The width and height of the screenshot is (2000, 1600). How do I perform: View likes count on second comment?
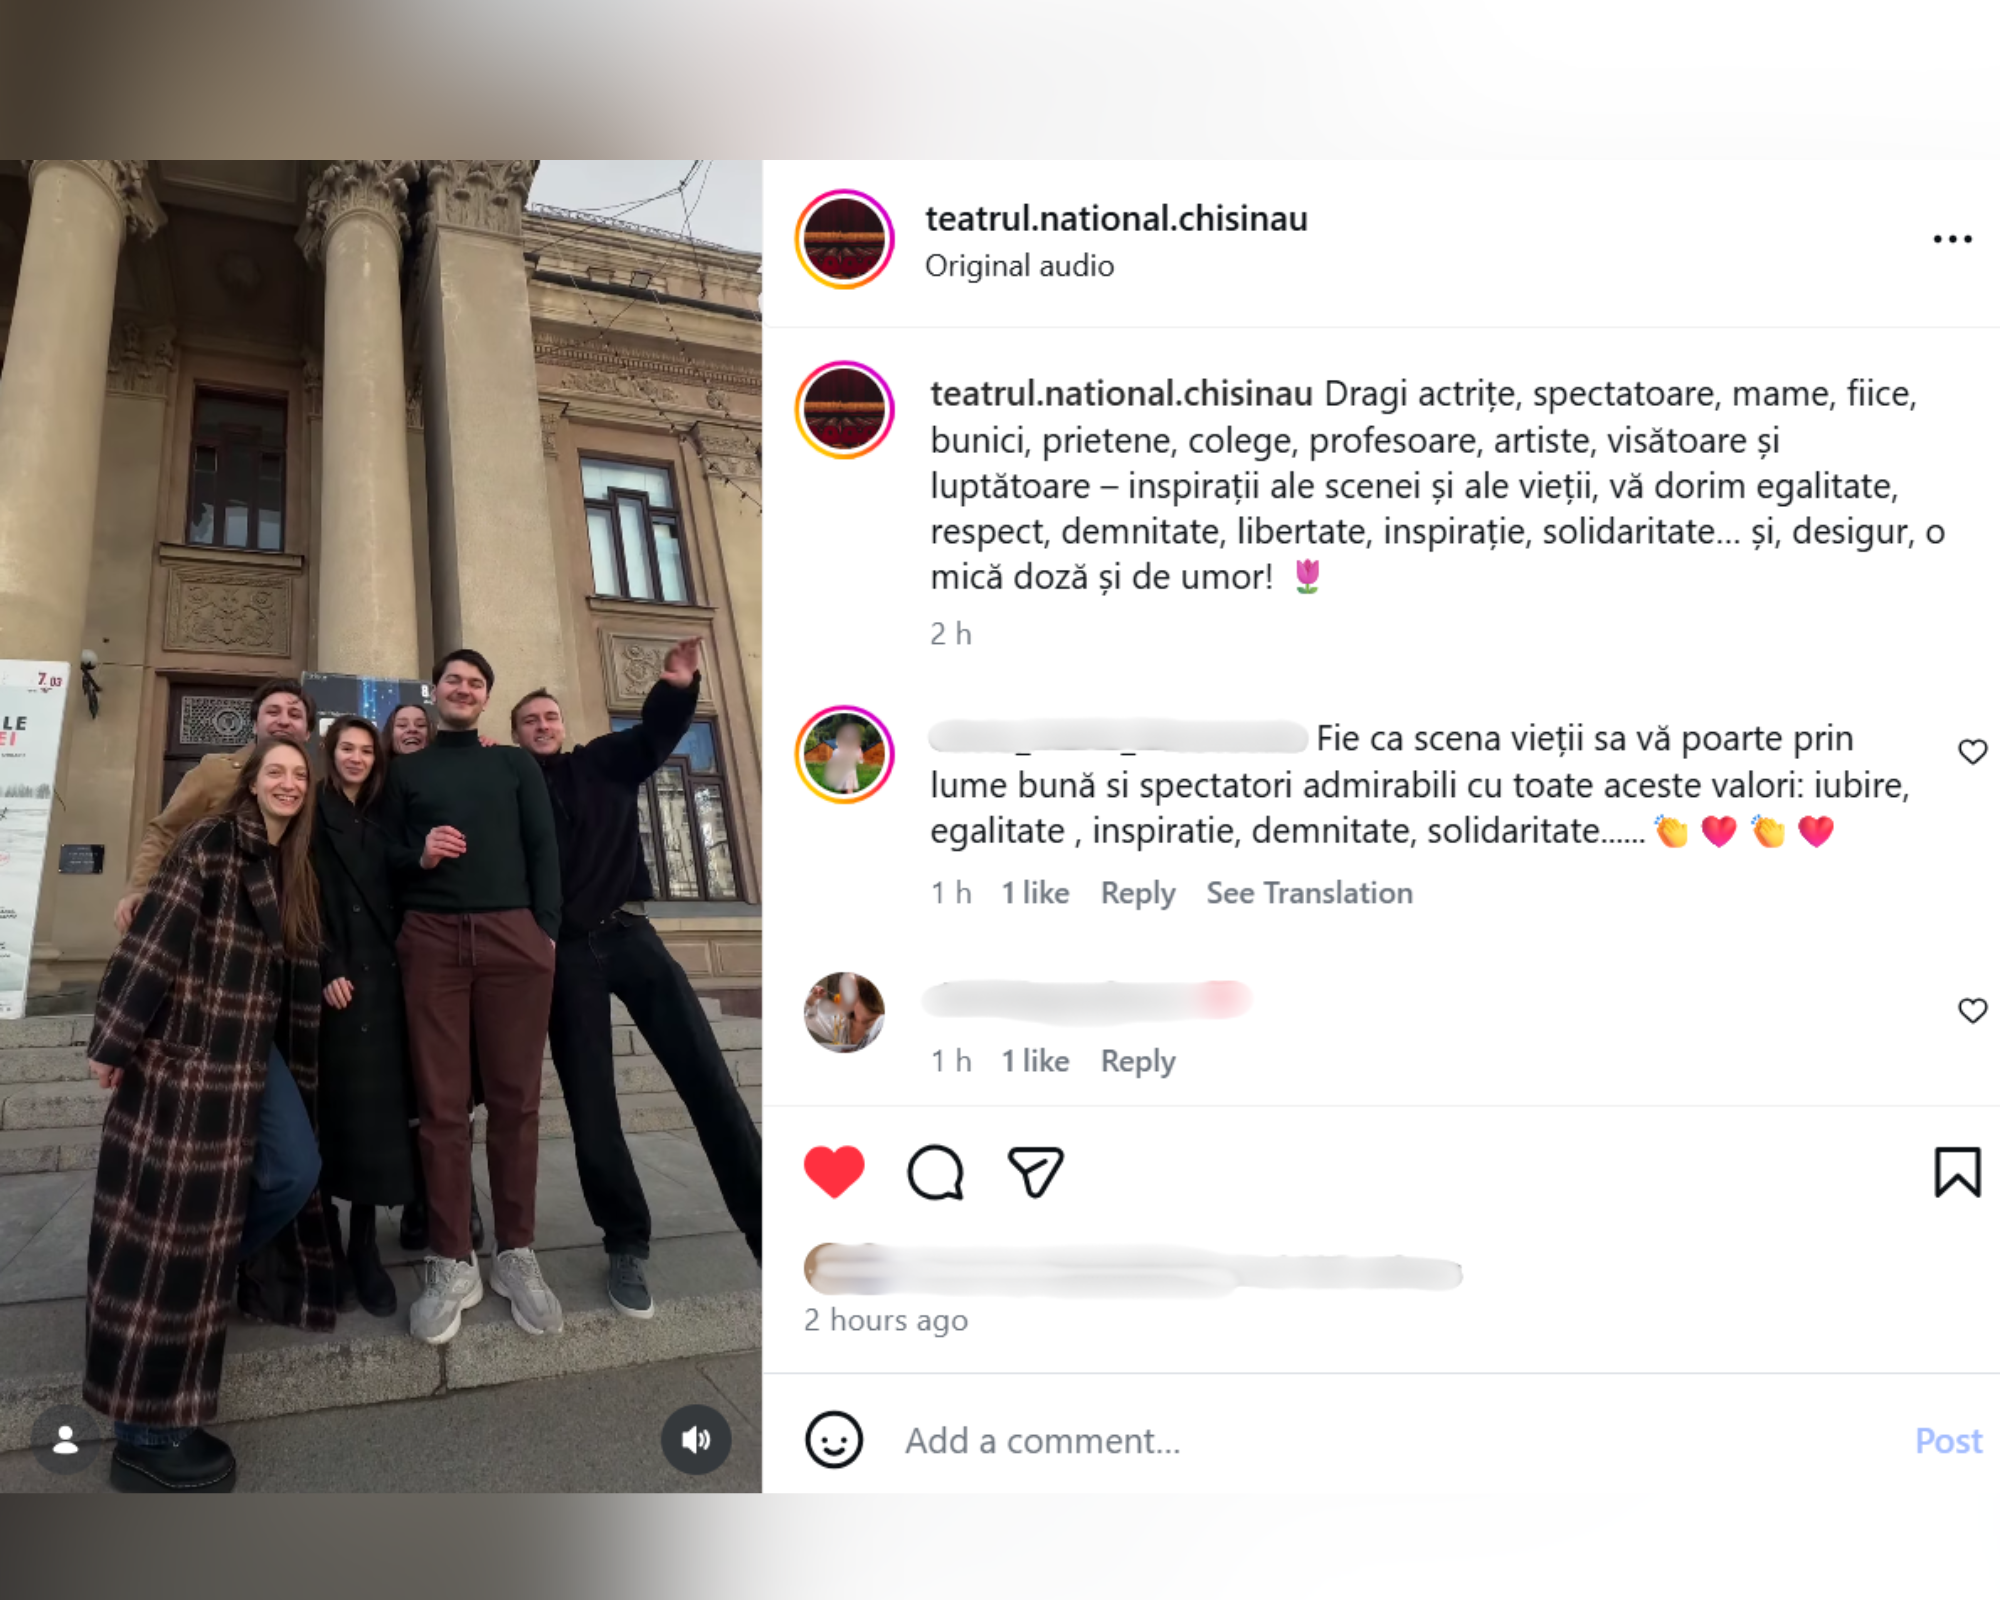1035,1061
